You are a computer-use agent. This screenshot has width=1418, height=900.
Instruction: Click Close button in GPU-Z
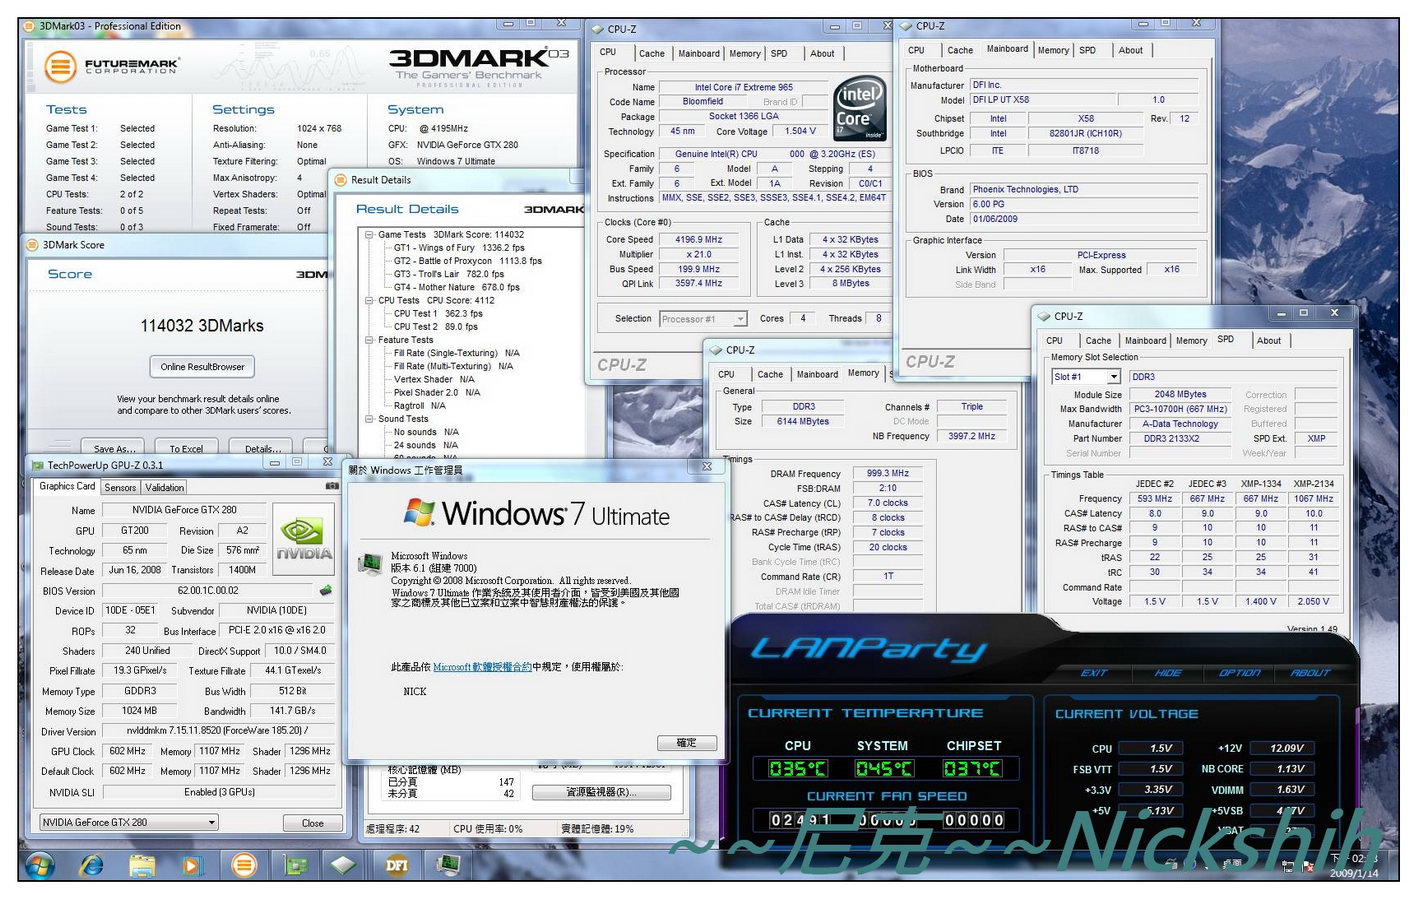pos(312,823)
